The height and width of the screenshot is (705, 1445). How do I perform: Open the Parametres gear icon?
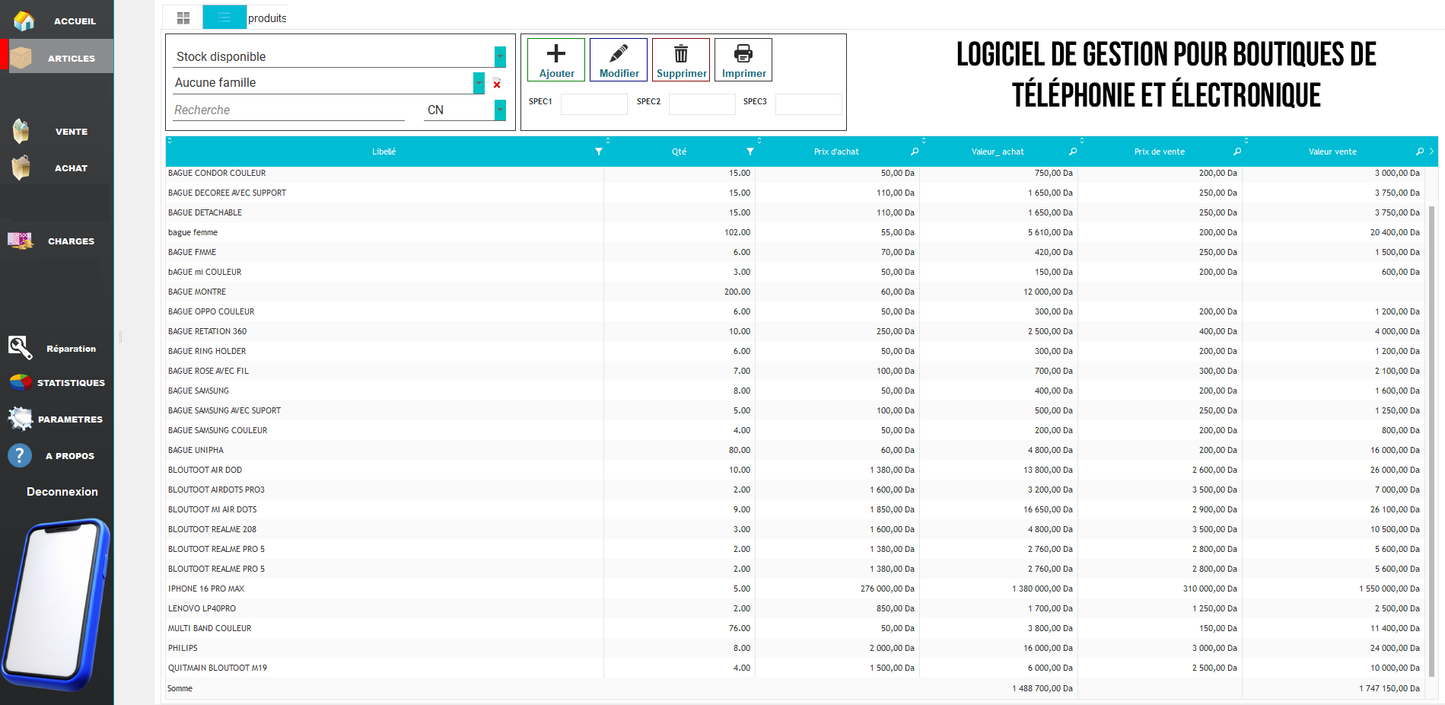coord(19,417)
